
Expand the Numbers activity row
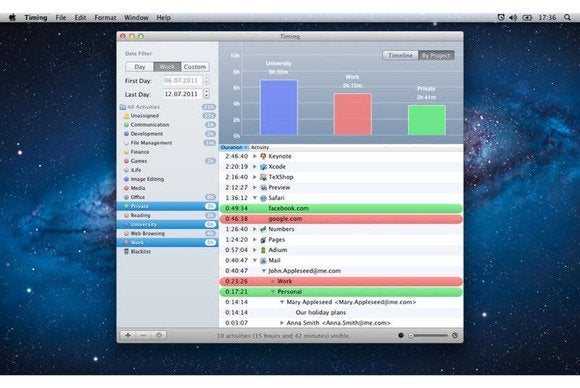[255, 229]
